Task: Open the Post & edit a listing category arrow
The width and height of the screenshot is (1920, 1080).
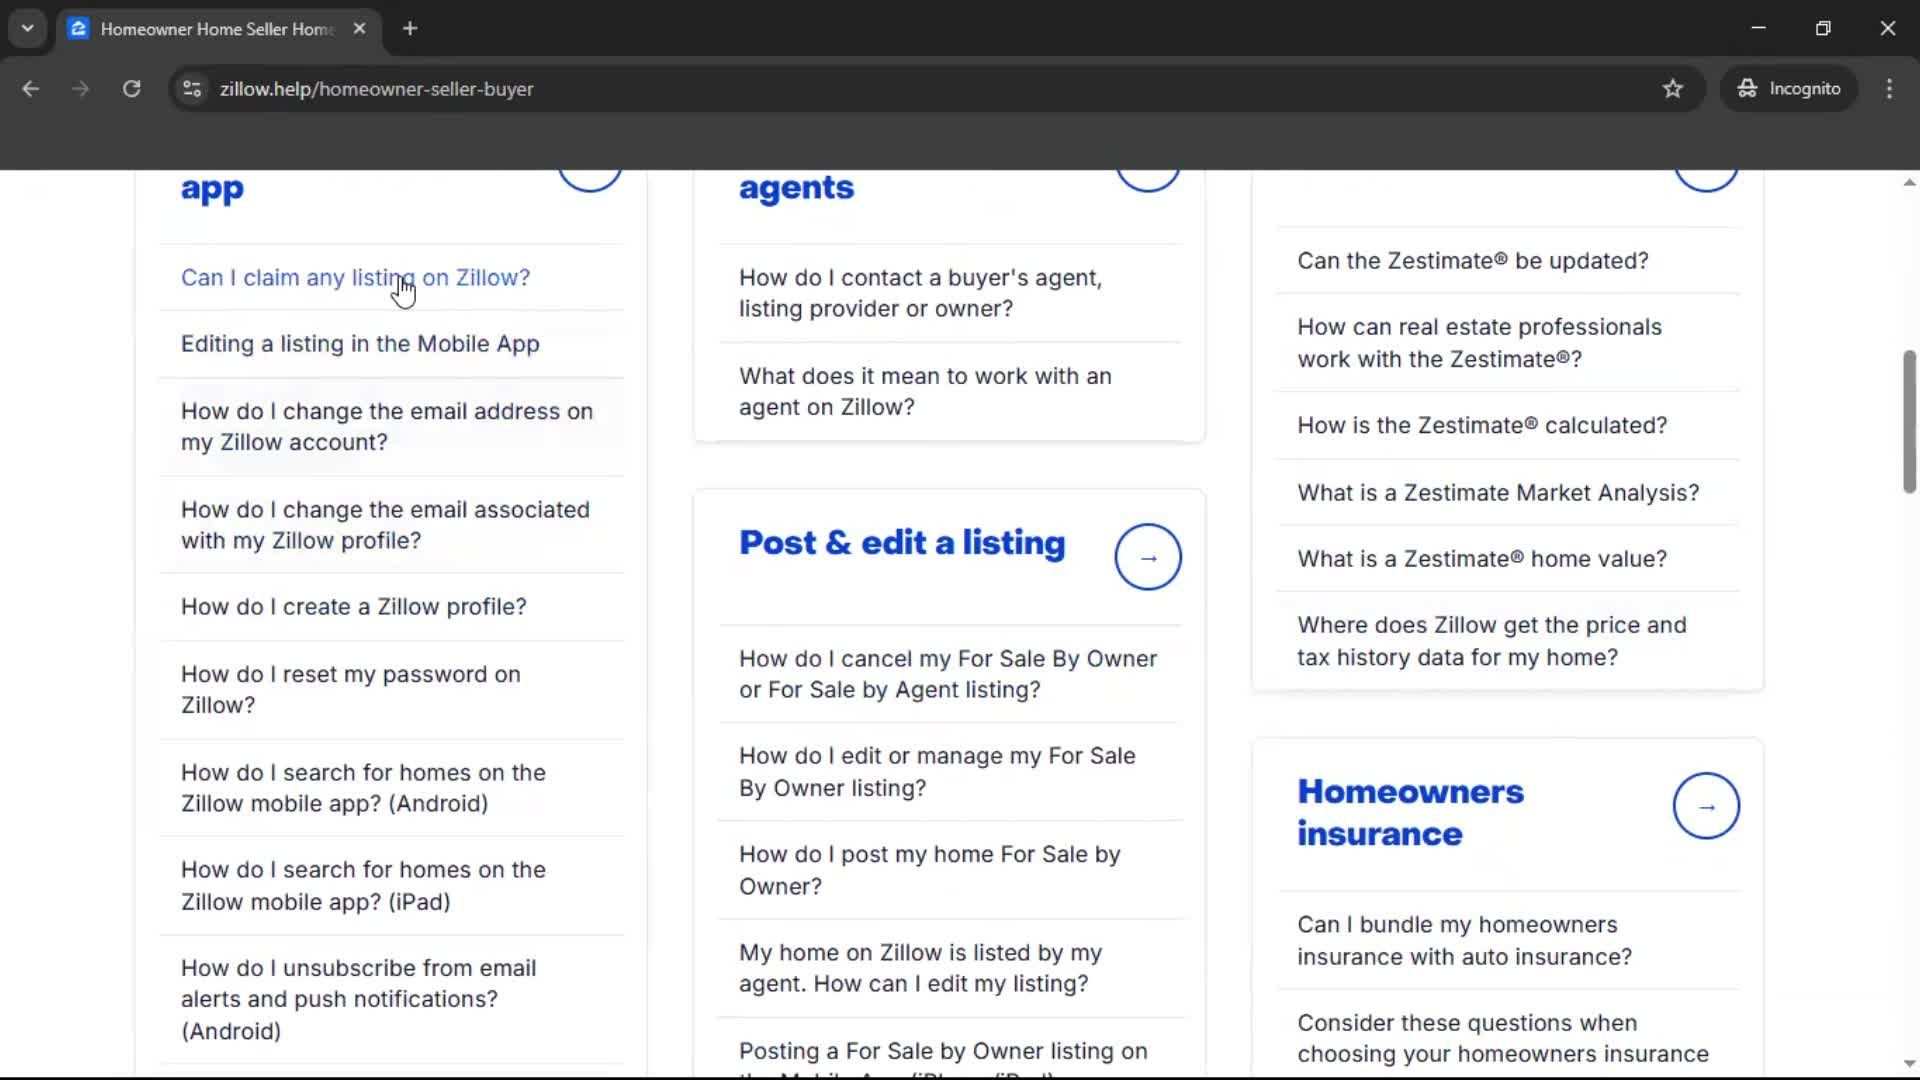Action: (1148, 557)
